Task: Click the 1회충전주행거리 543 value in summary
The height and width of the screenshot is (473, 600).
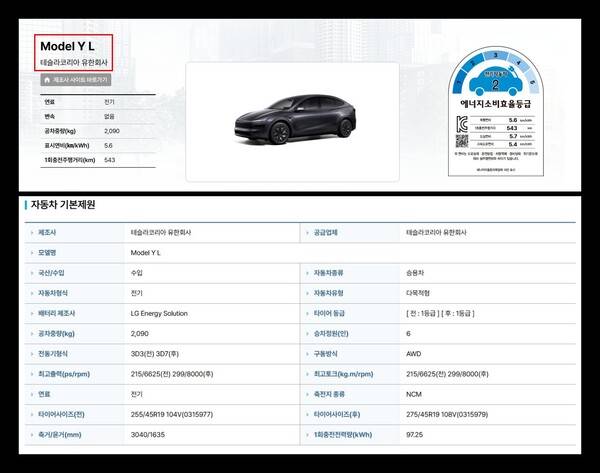Action: click(x=109, y=159)
